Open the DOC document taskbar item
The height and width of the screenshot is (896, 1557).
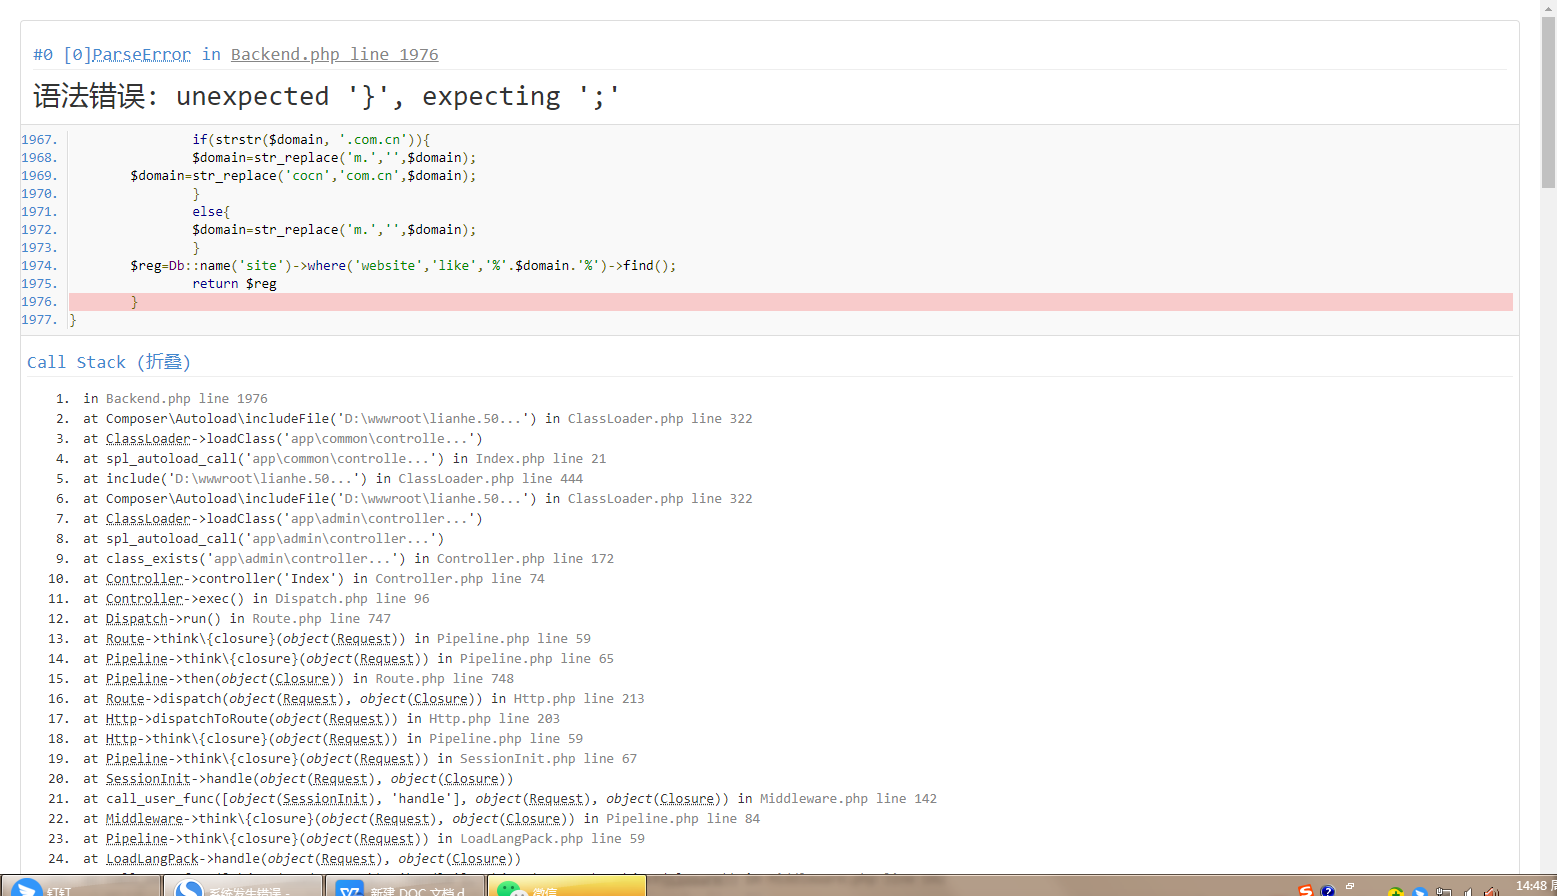tap(405, 888)
